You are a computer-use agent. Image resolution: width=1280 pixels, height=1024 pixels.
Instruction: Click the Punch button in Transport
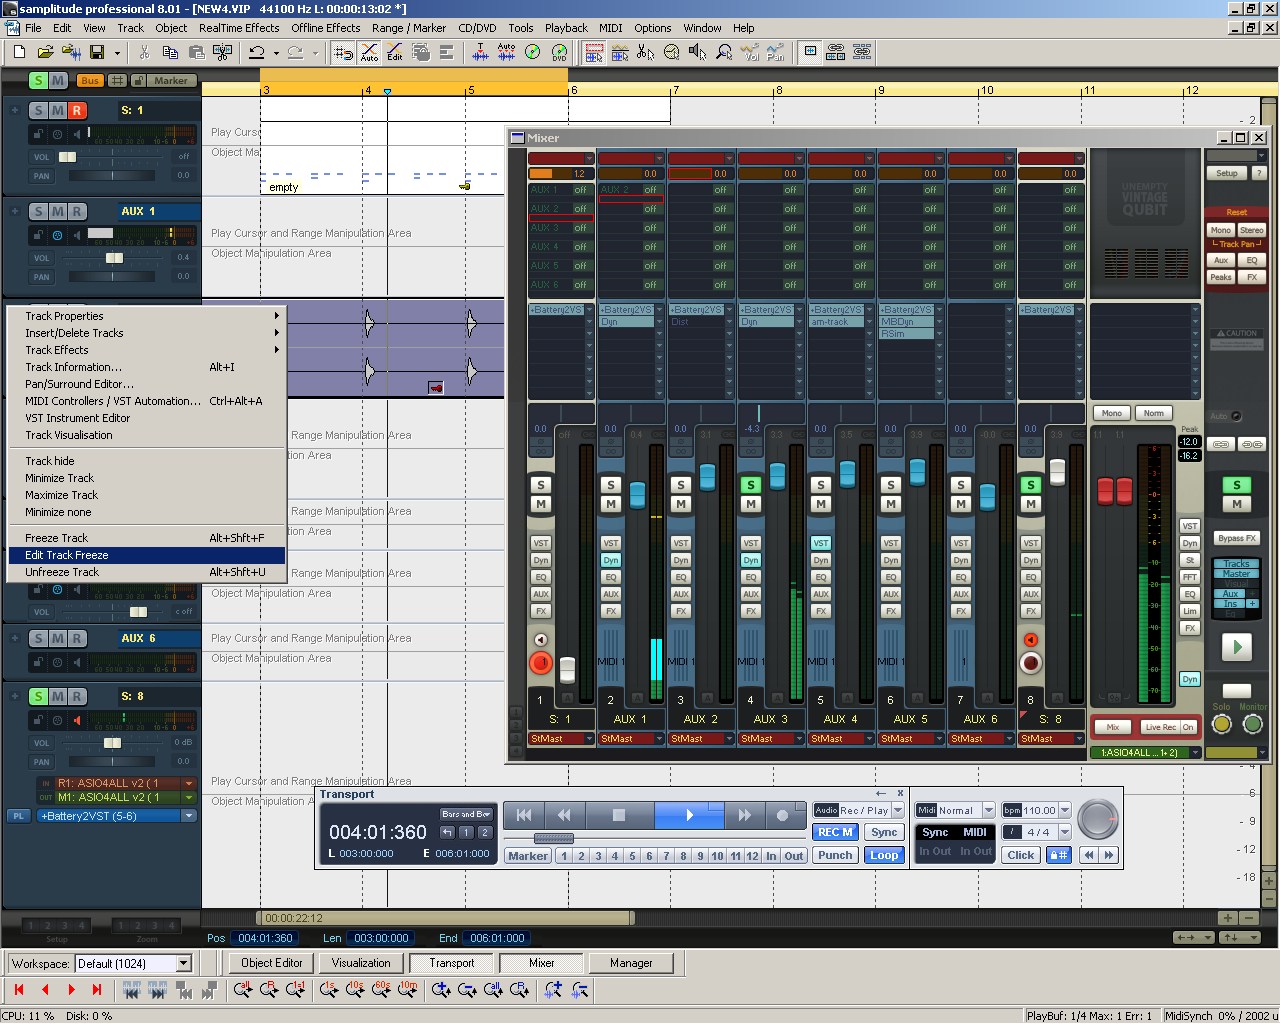point(835,855)
